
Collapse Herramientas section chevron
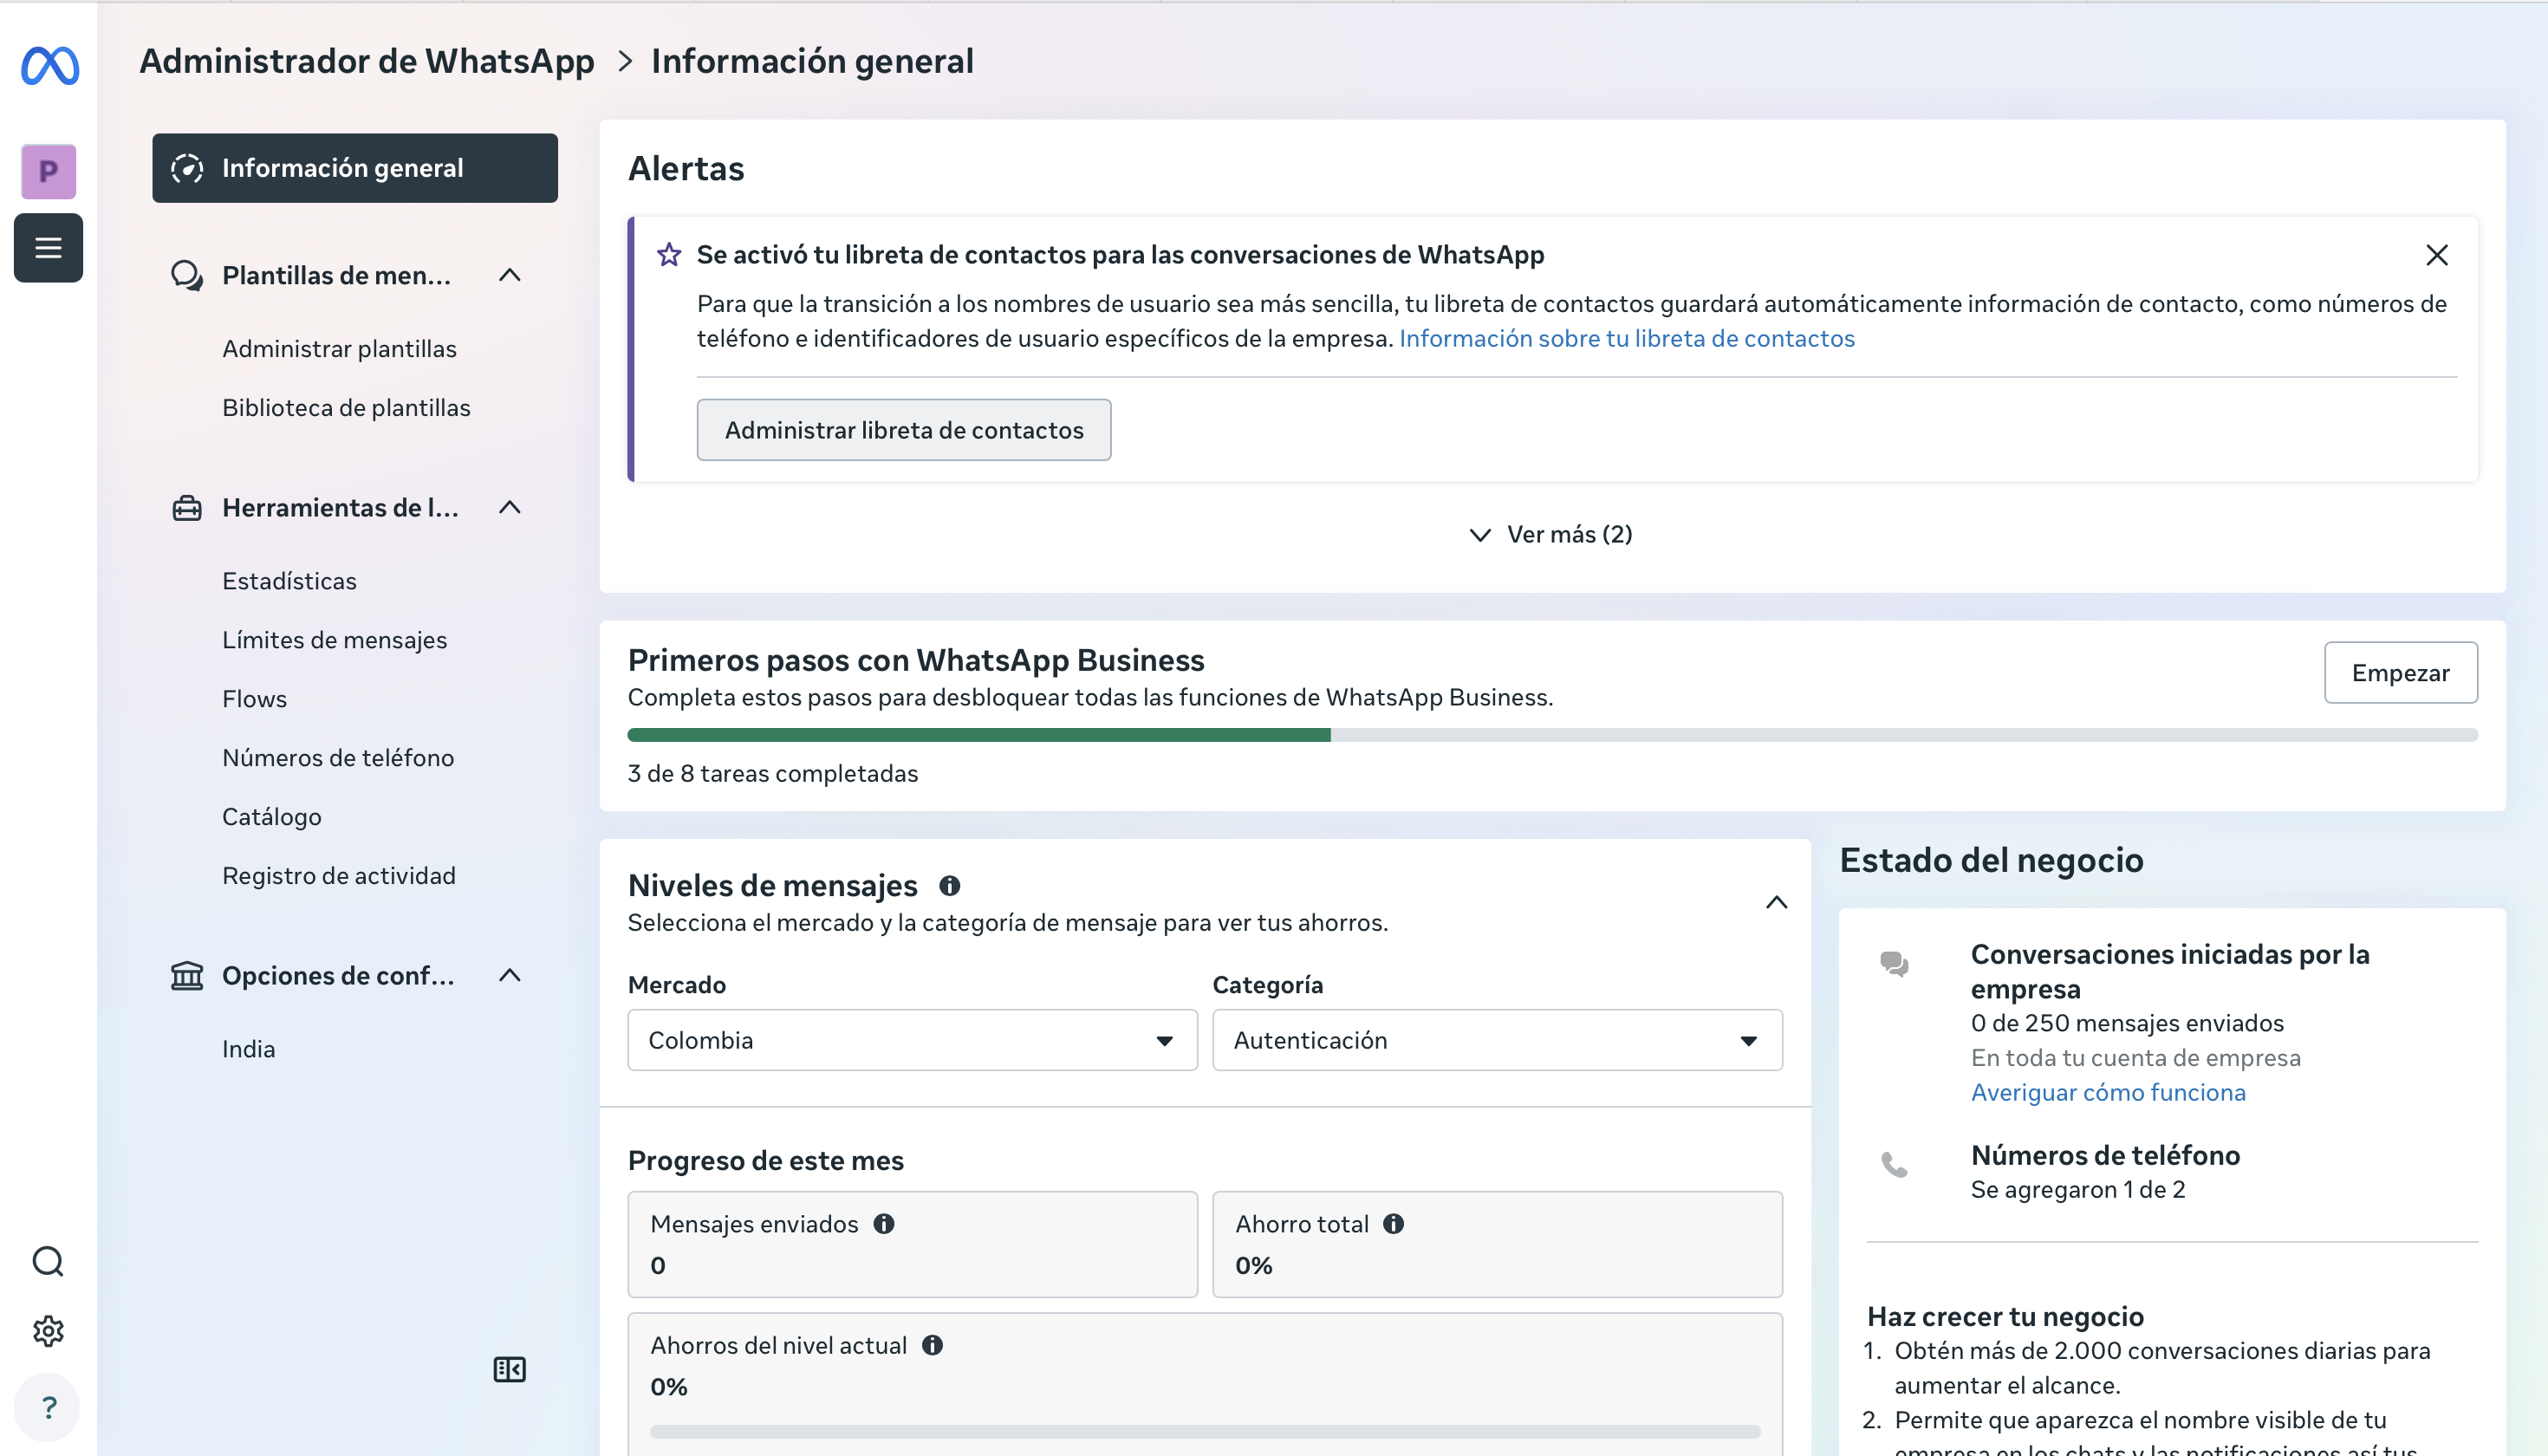click(x=510, y=508)
